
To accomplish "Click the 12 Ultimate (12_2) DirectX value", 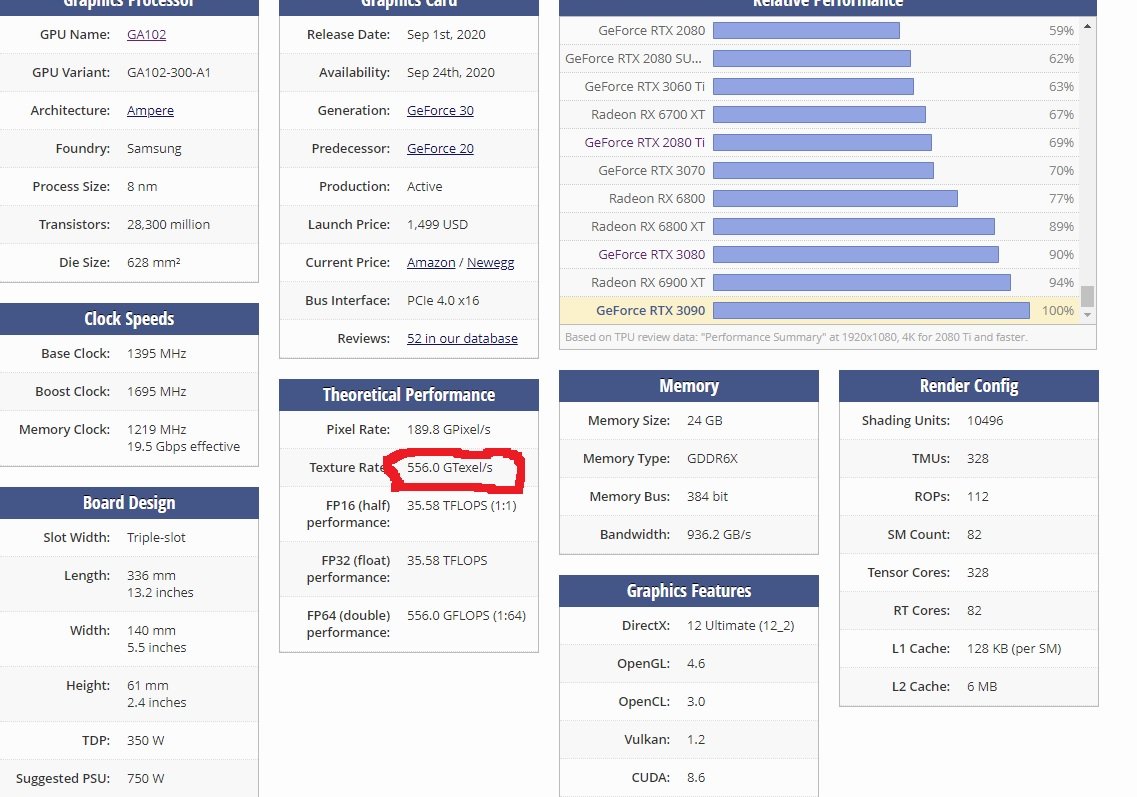I will point(740,625).
